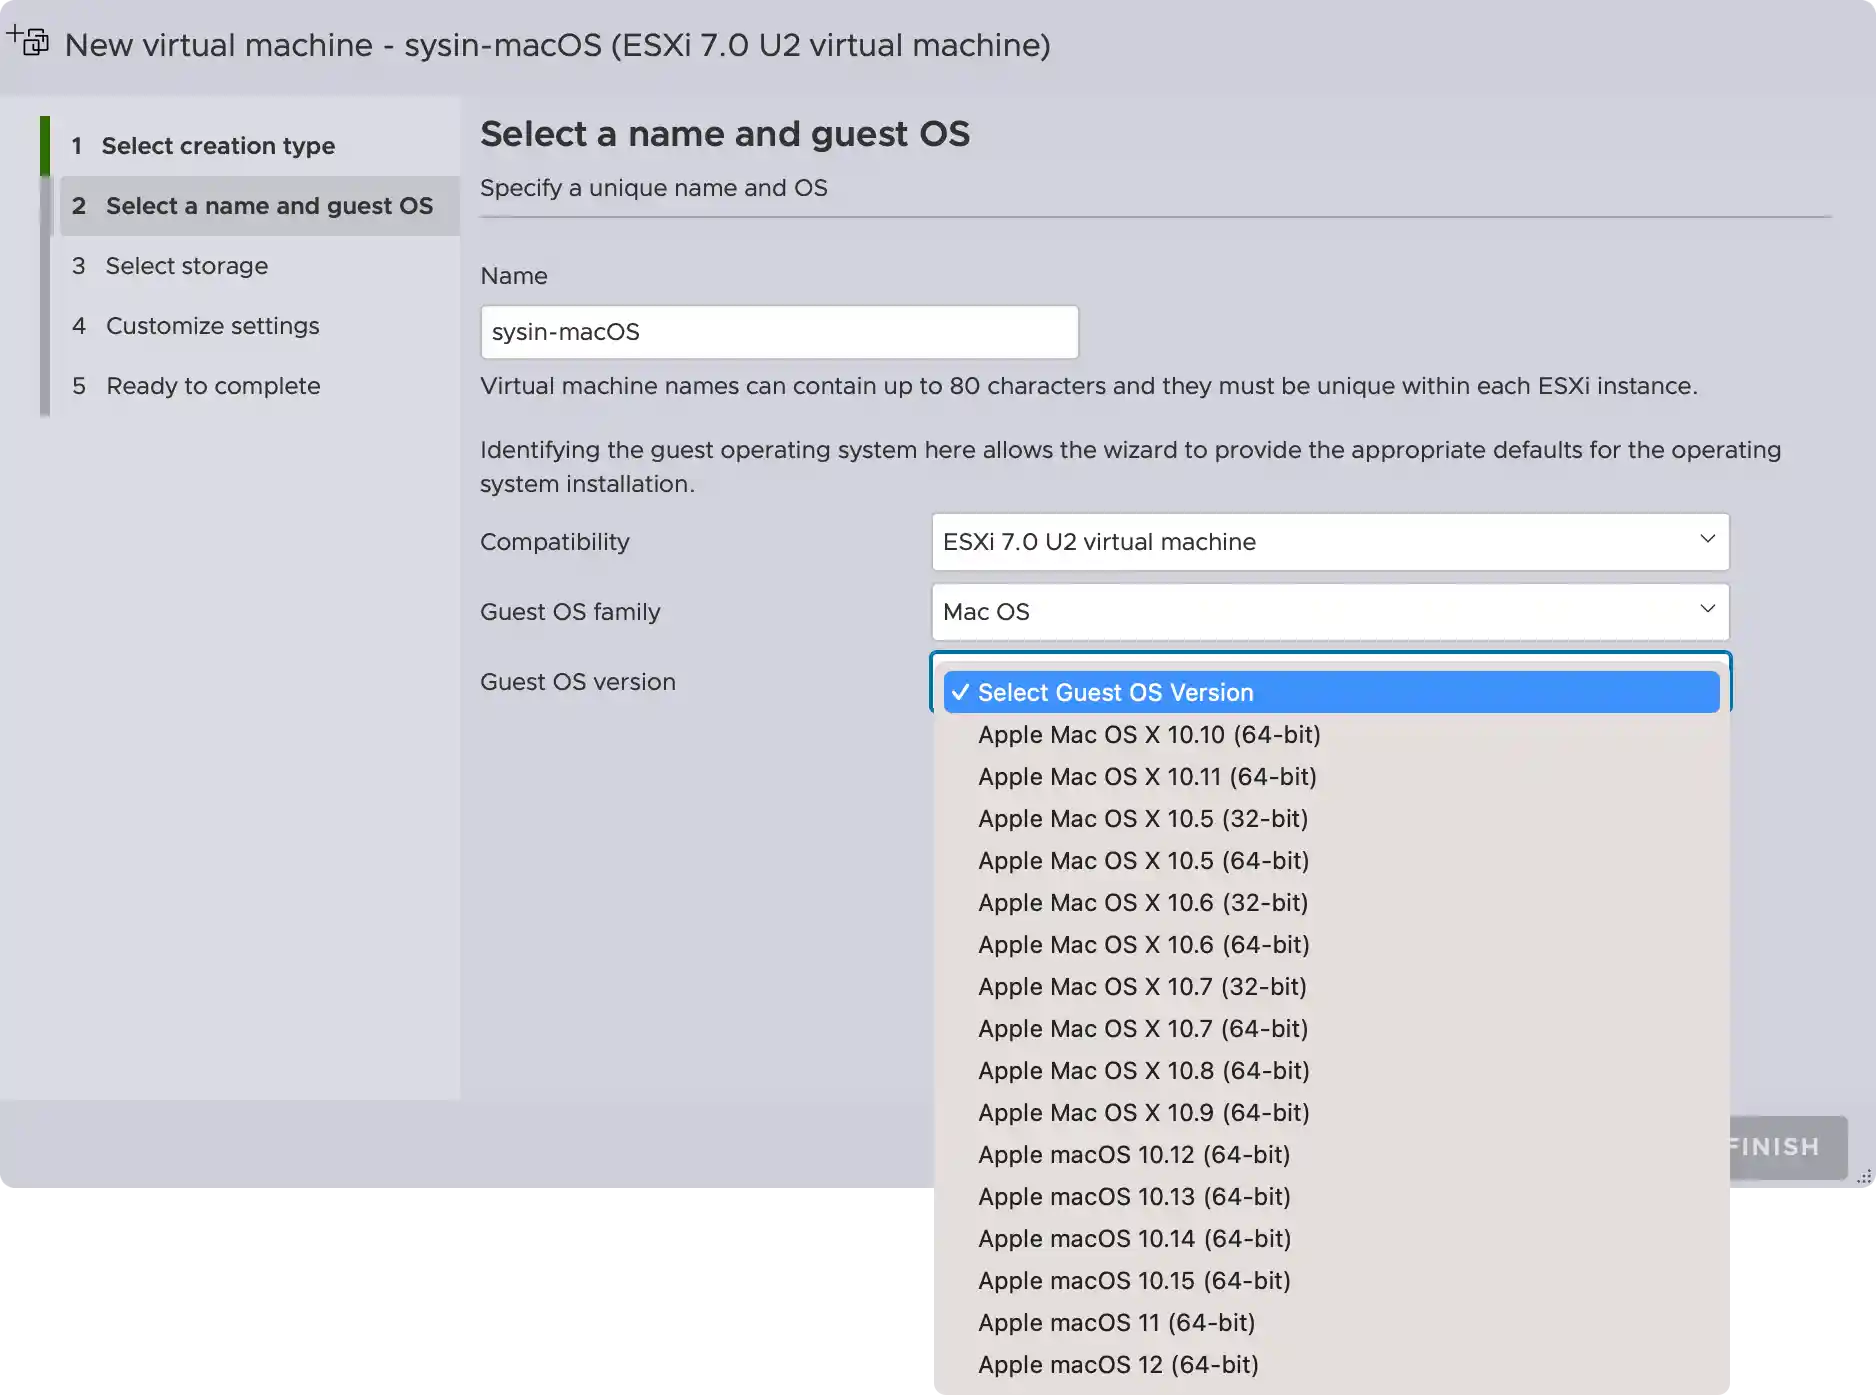Click inside the Name text field
This screenshot has height=1395, width=1876.
tap(779, 331)
